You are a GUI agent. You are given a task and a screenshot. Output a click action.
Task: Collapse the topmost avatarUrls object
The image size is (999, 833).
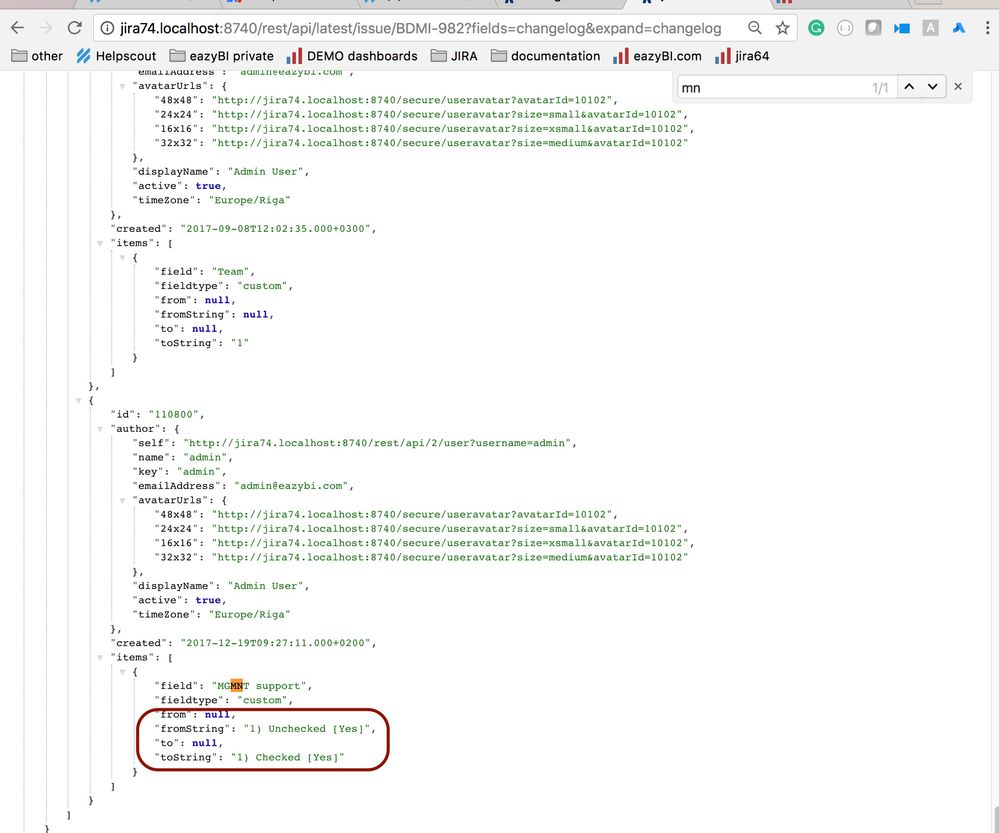(x=122, y=86)
